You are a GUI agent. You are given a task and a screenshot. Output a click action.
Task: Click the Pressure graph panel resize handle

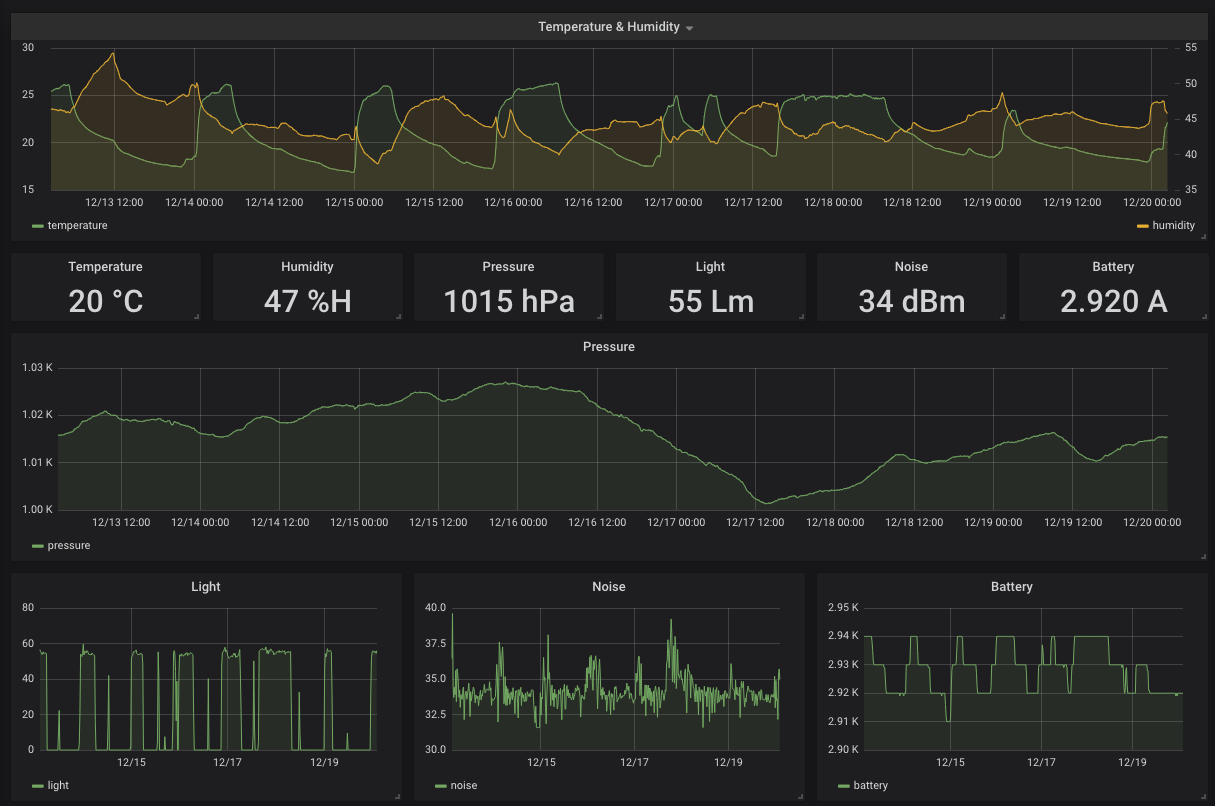tap(1203, 557)
